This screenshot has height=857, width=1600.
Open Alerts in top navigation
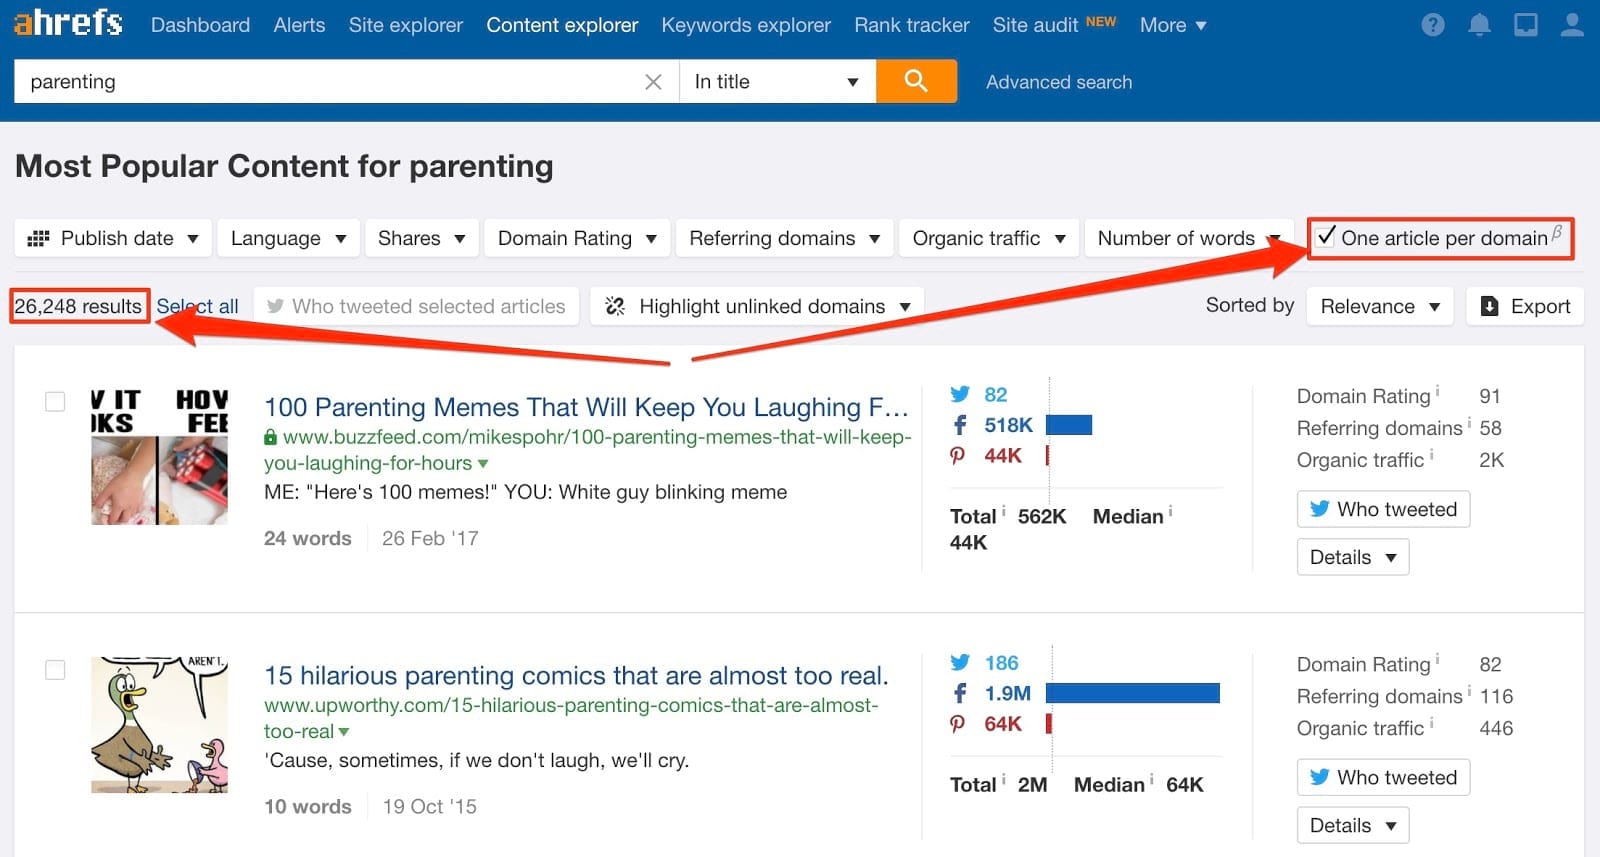coord(299,25)
